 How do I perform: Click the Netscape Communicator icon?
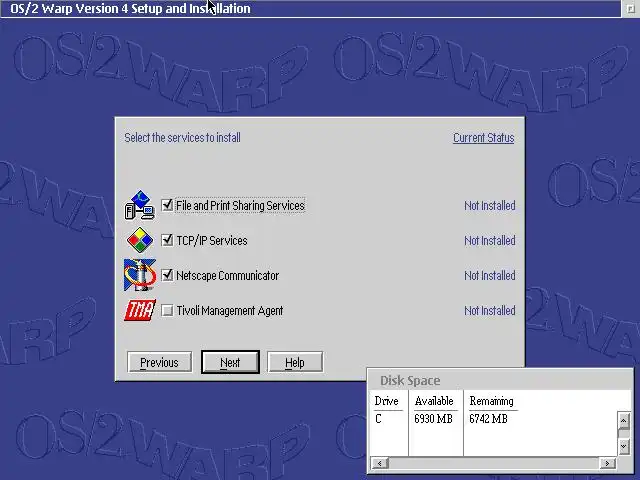(140, 275)
